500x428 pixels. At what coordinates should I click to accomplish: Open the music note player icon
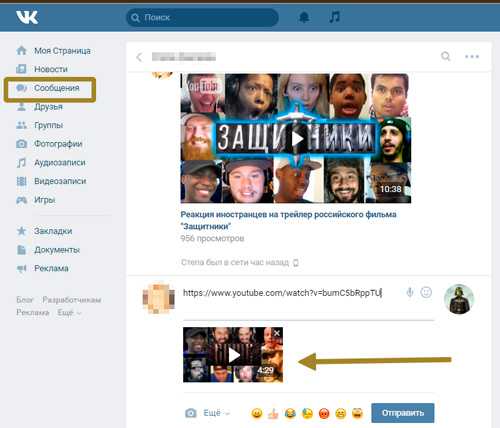pyautogui.click(x=334, y=17)
